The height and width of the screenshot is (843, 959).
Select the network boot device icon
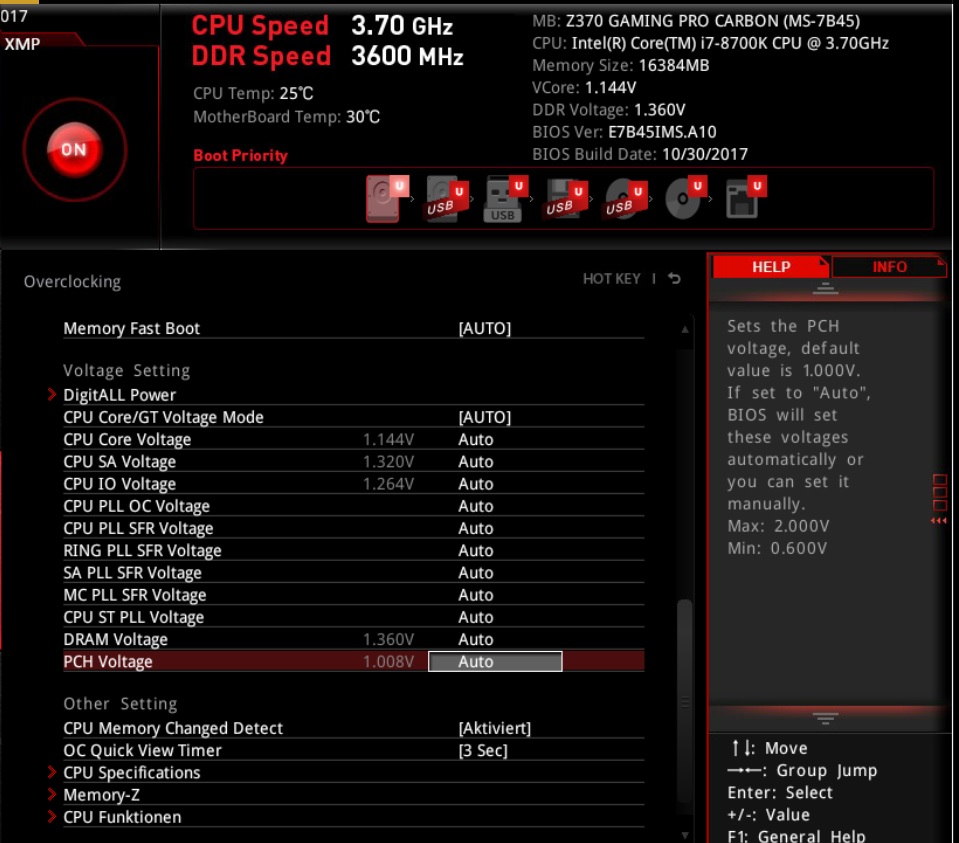tap(746, 198)
